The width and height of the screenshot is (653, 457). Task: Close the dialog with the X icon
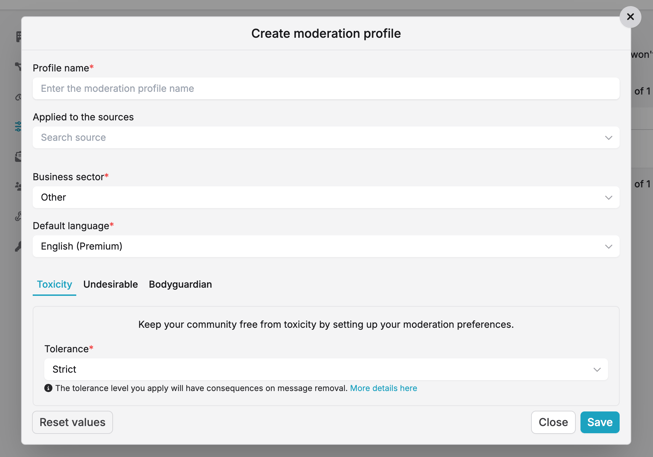pyautogui.click(x=630, y=17)
